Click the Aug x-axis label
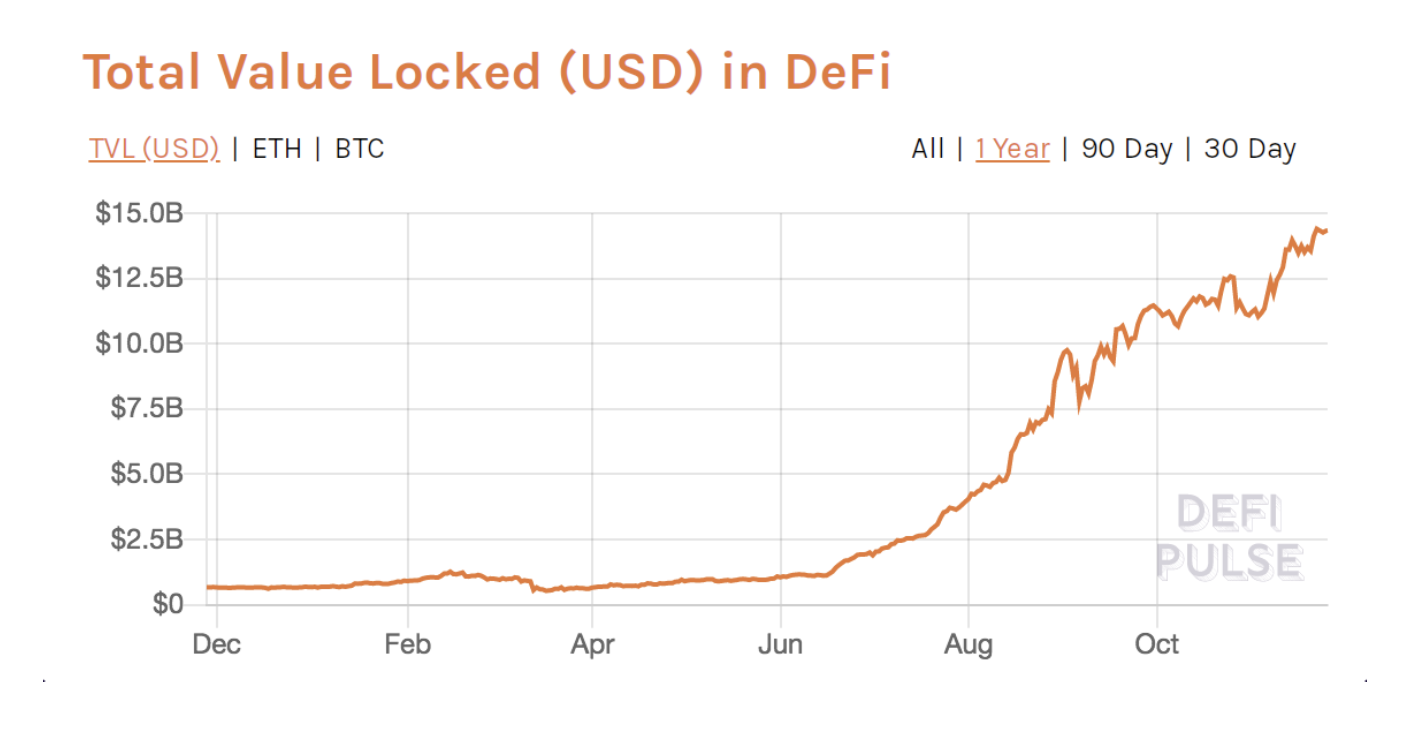Viewport: 1418px width, 754px height. (968, 644)
